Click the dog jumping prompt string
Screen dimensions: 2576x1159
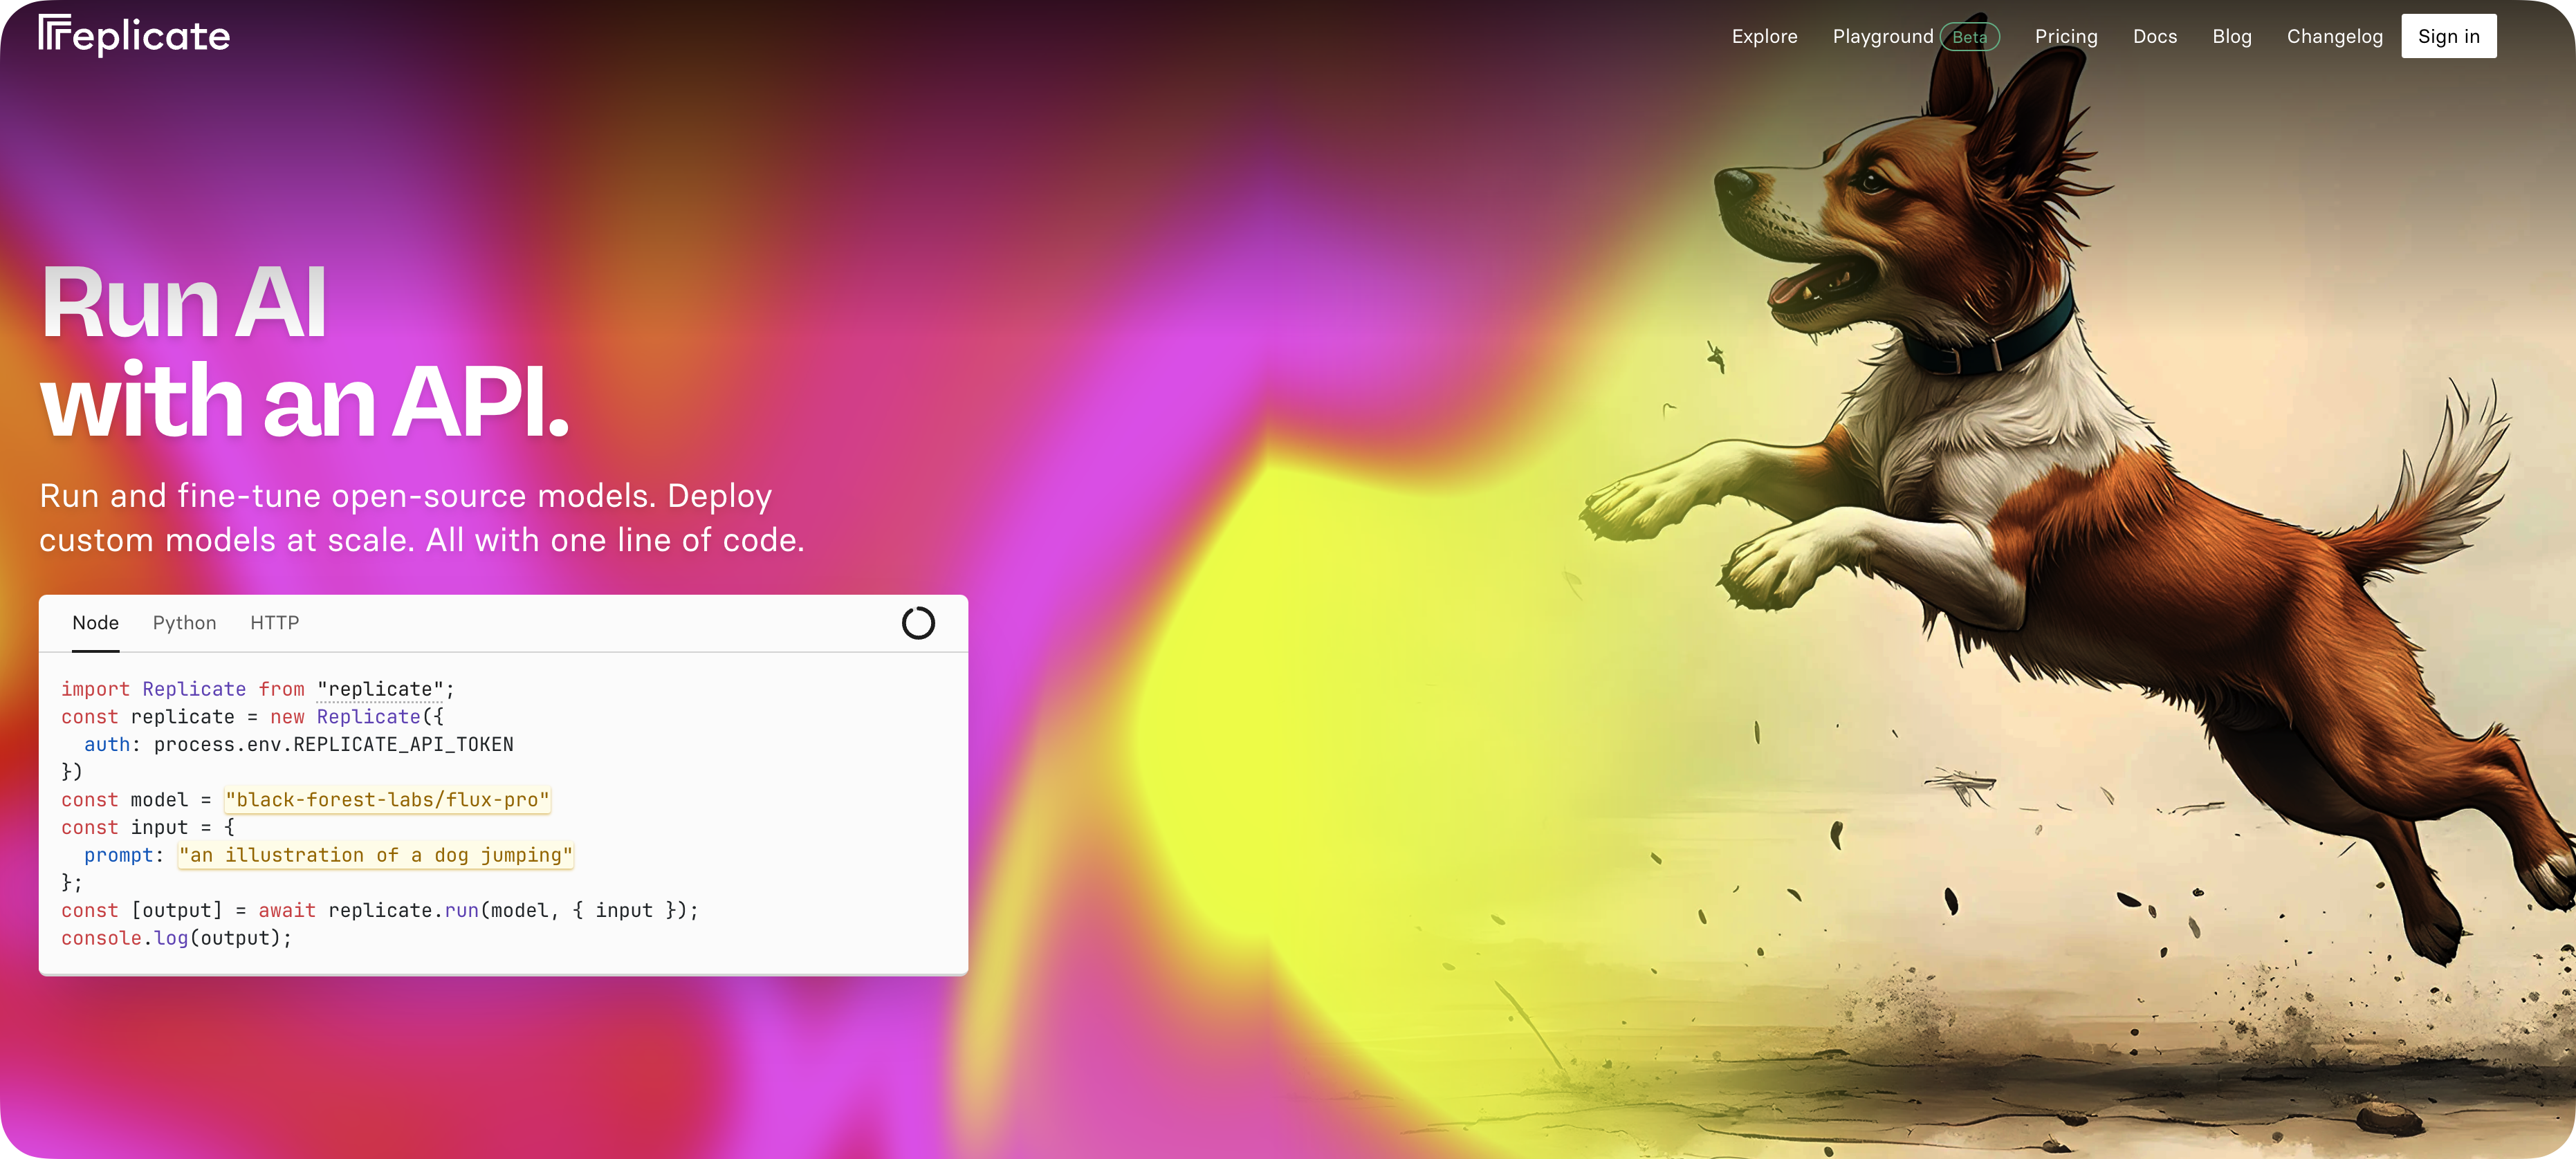[x=375, y=855]
